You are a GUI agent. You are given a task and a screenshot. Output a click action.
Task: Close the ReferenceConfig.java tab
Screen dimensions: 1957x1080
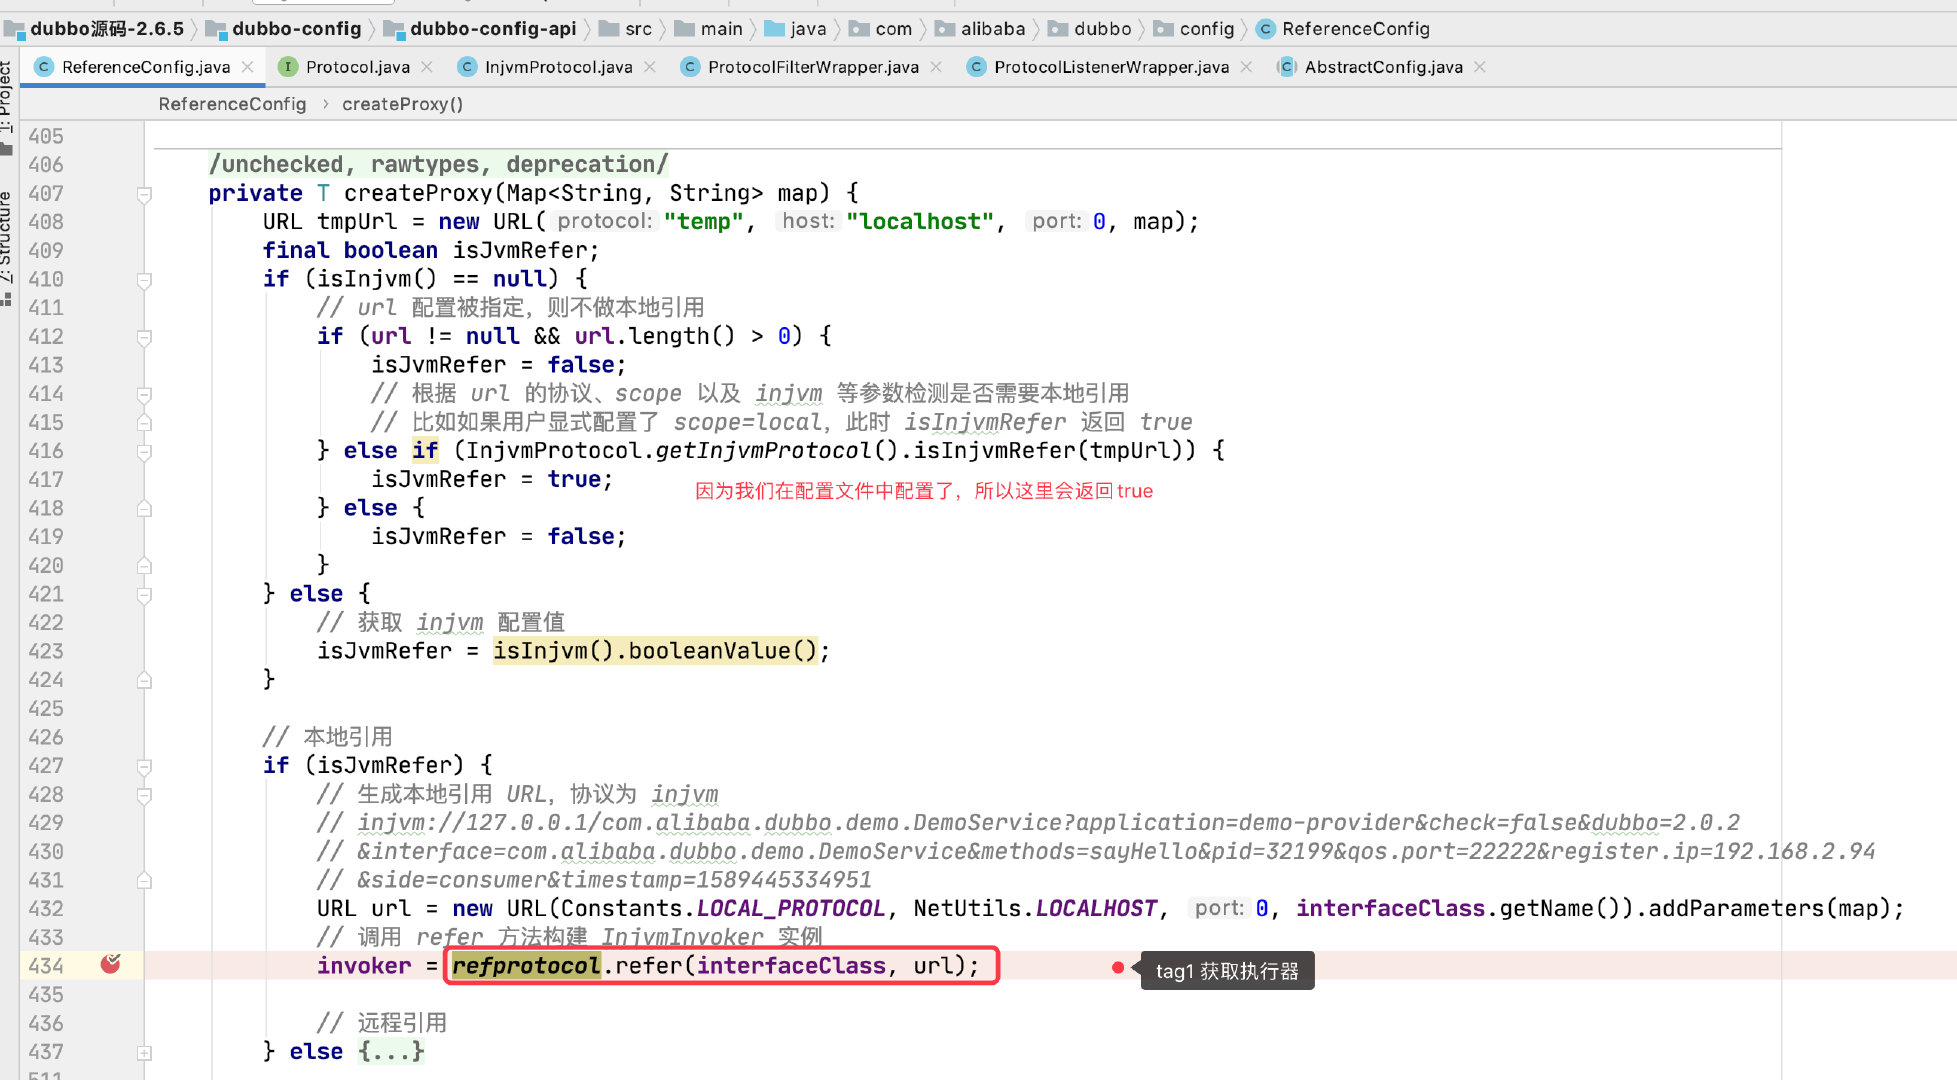coord(247,67)
